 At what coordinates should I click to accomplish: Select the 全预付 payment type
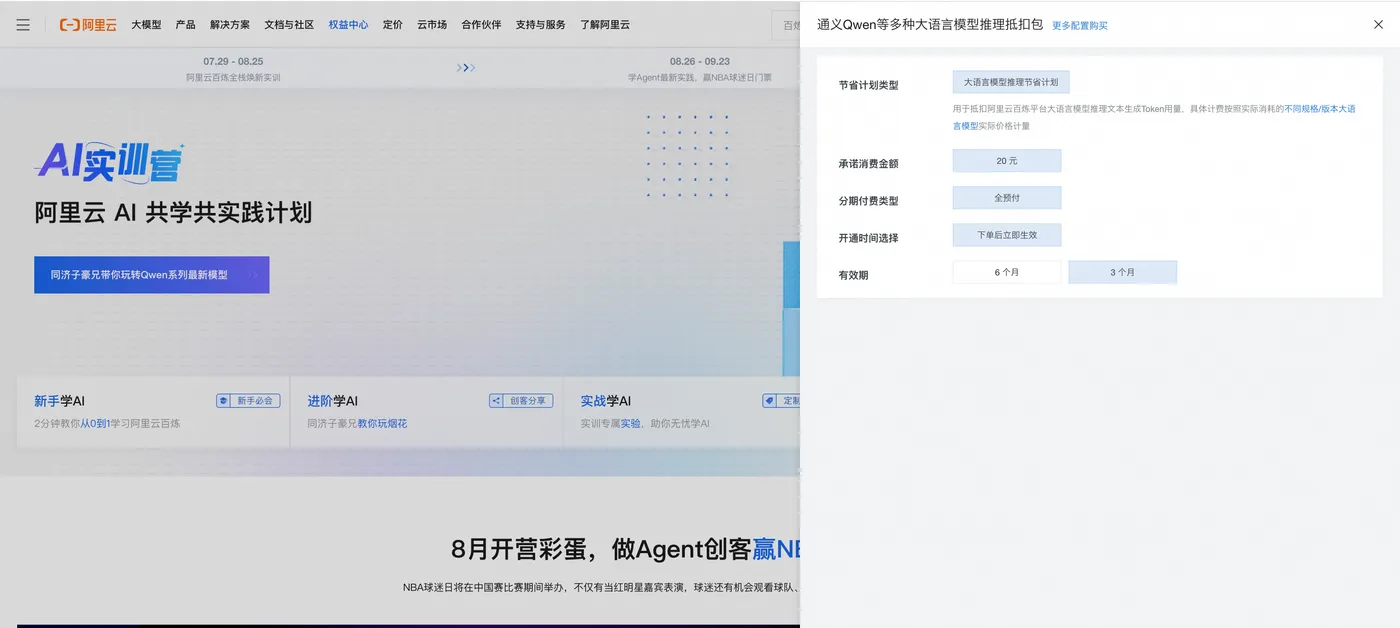click(1007, 198)
